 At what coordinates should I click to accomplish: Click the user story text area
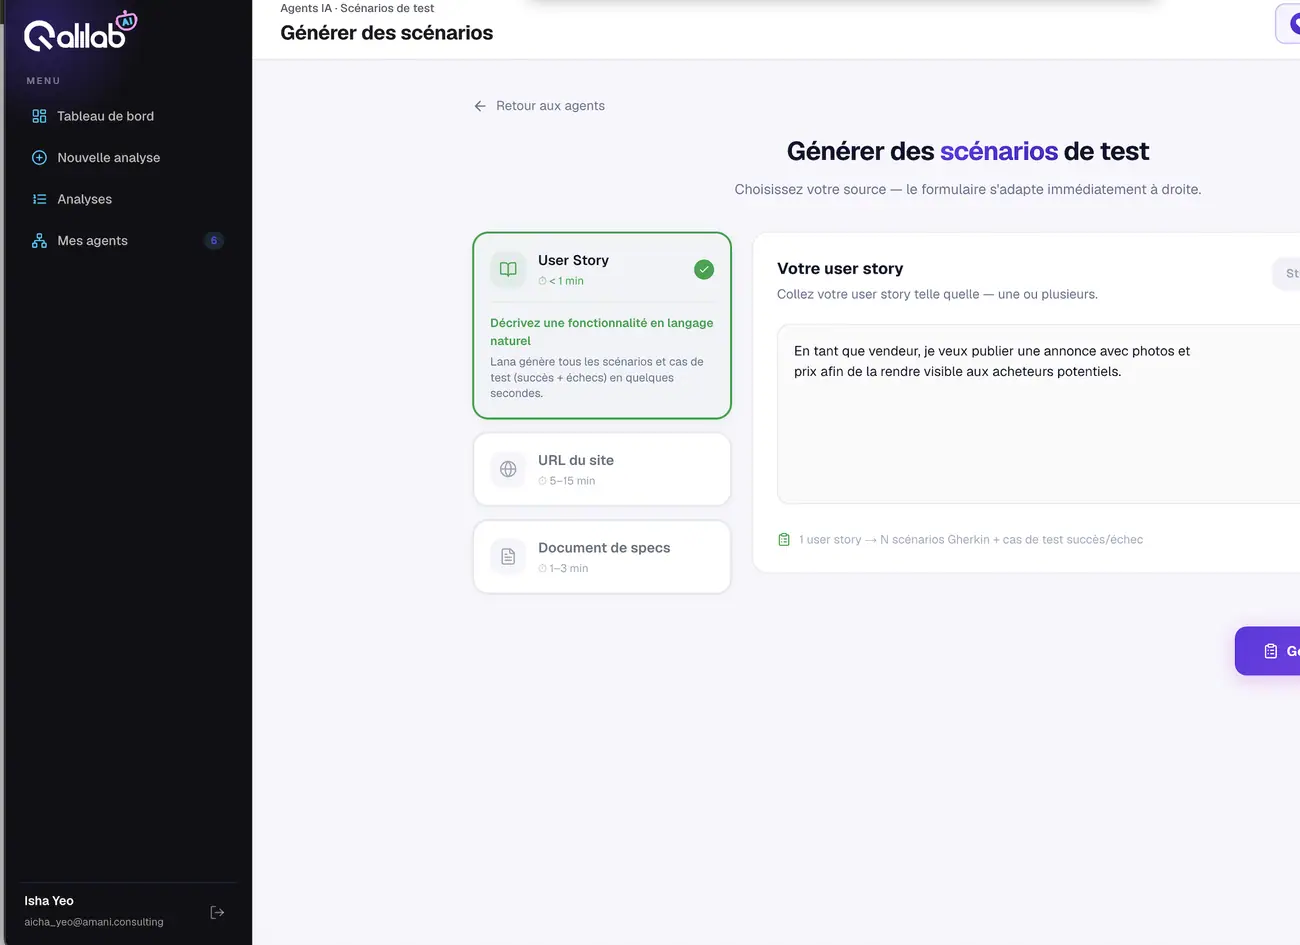(1038, 414)
